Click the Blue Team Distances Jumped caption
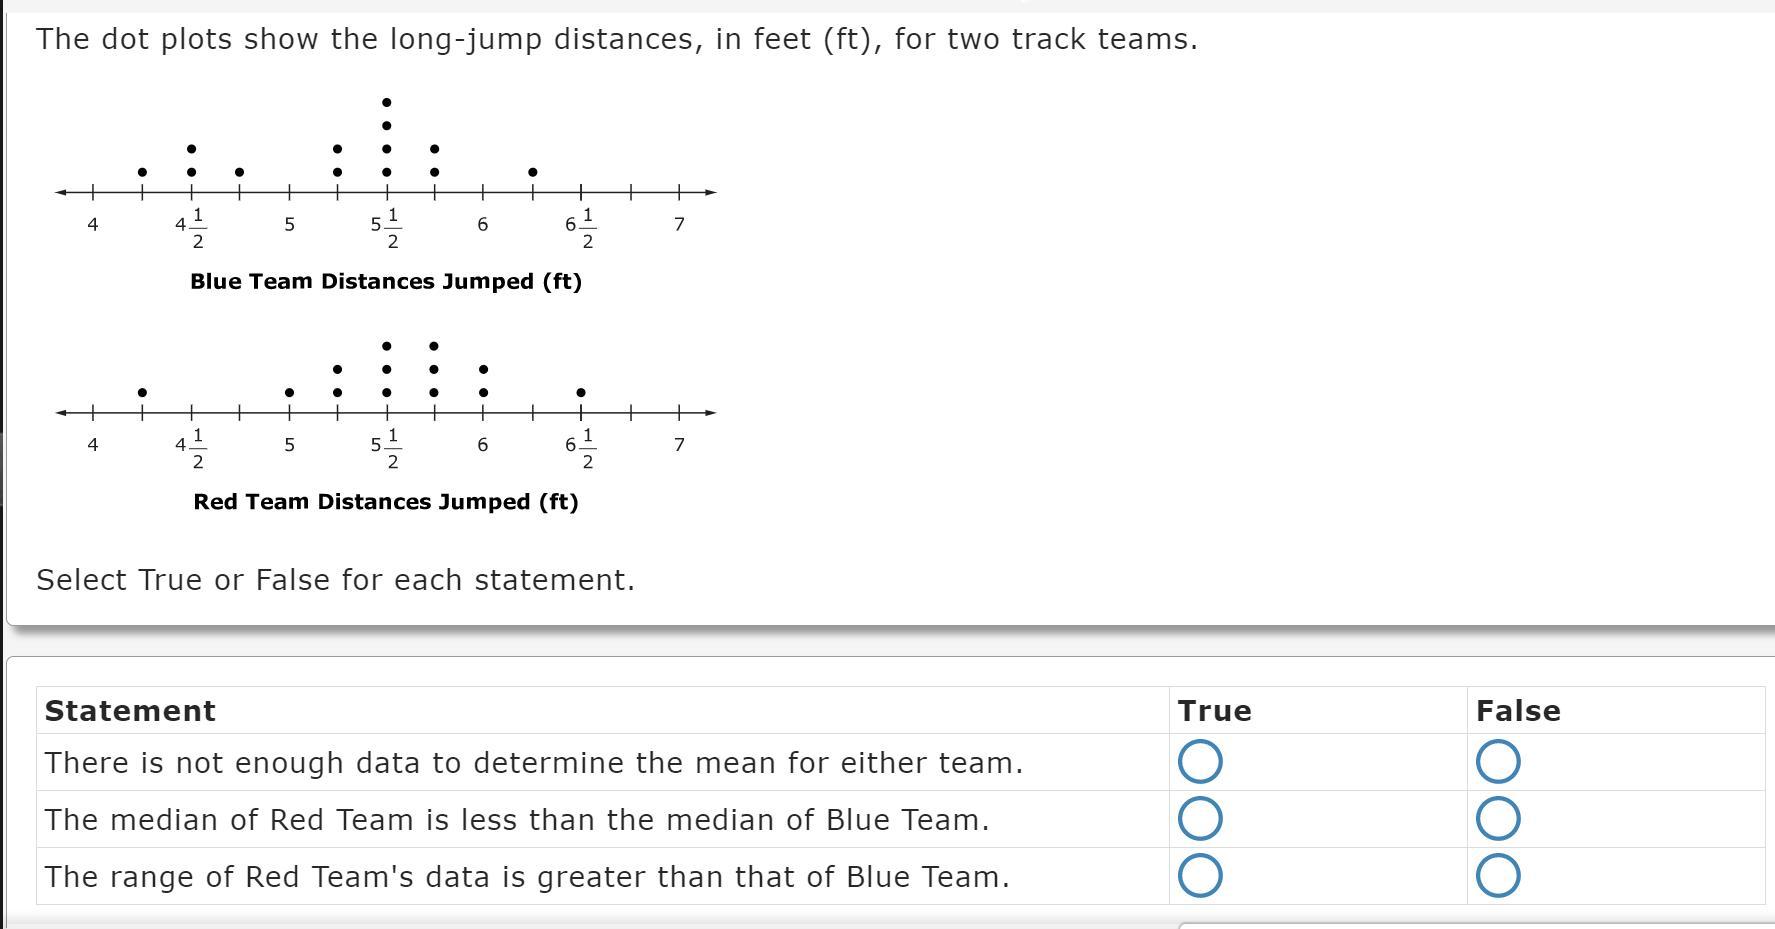Viewport: 1775px width, 929px height. (x=386, y=282)
